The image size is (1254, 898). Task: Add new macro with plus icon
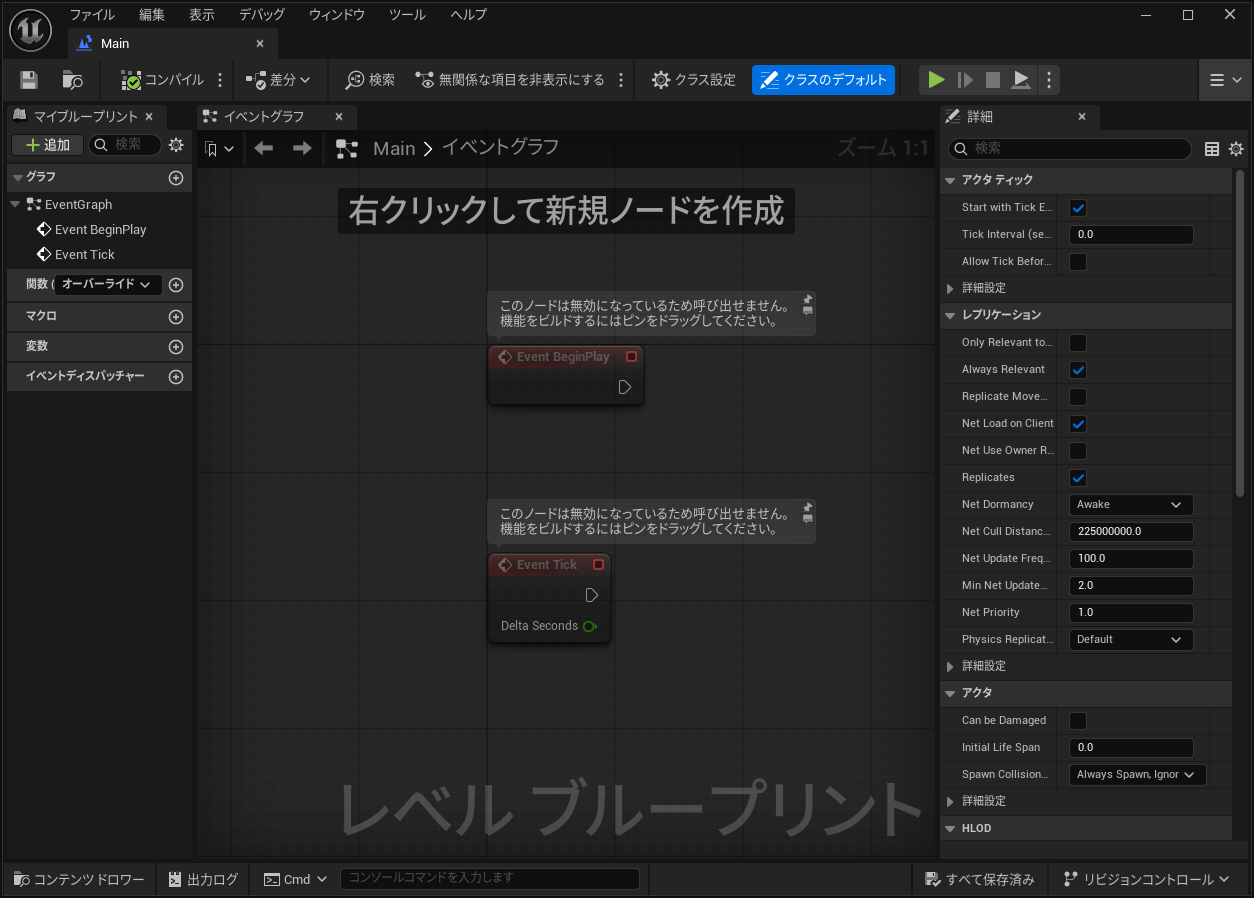coord(176,317)
